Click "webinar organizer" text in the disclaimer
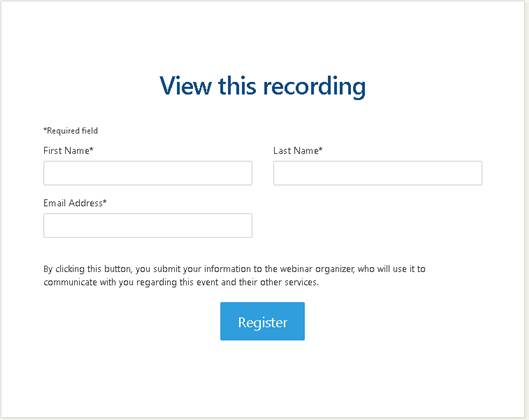This screenshot has height=420, width=529. coord(317,269)
